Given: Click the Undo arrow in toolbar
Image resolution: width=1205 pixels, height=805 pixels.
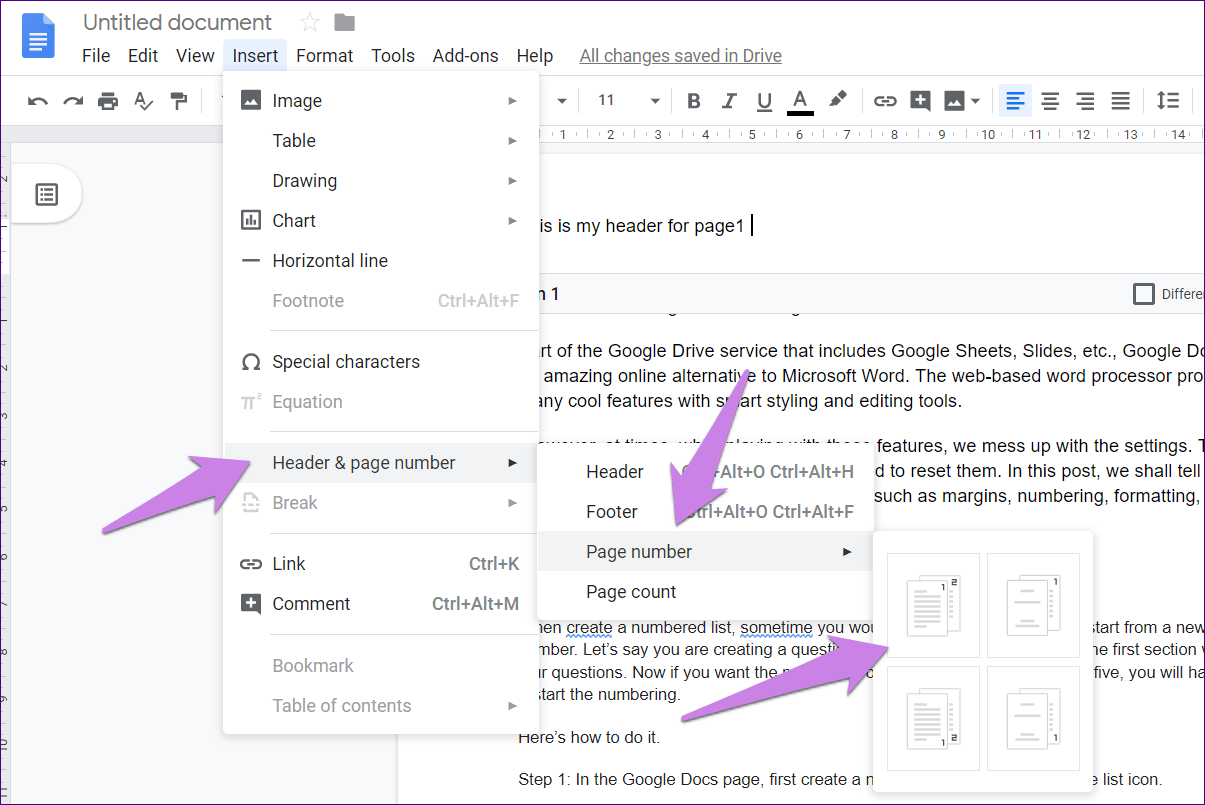Looking at the screenshot, I should pos(38,100).
